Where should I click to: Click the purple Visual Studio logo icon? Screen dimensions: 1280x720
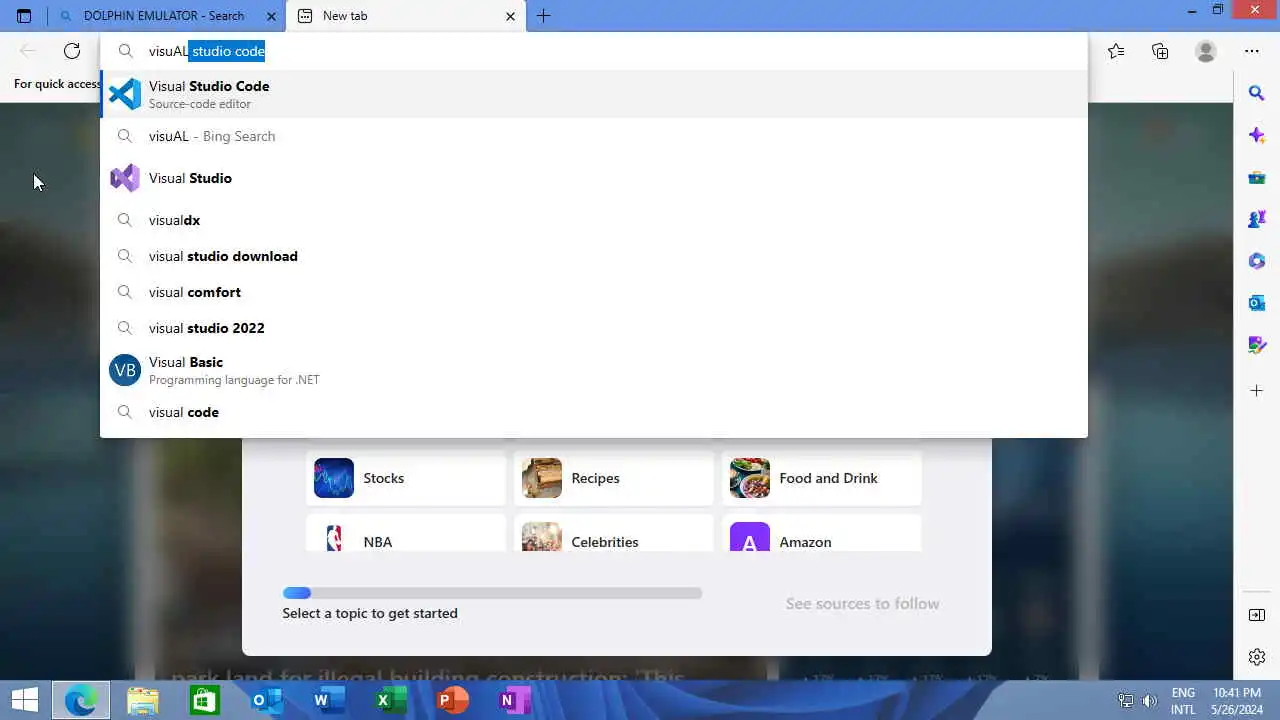click(x=125, y=178)
